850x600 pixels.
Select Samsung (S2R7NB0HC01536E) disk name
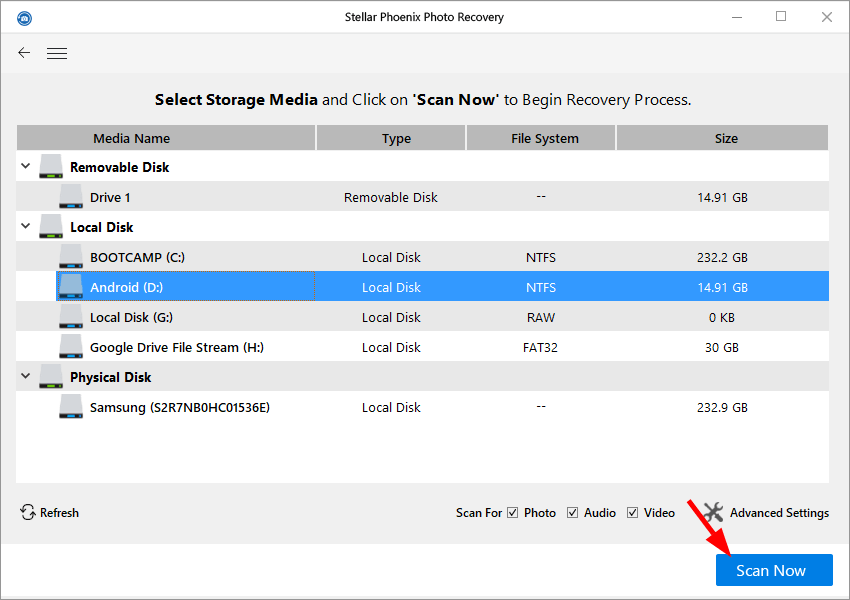click(180, 408)
